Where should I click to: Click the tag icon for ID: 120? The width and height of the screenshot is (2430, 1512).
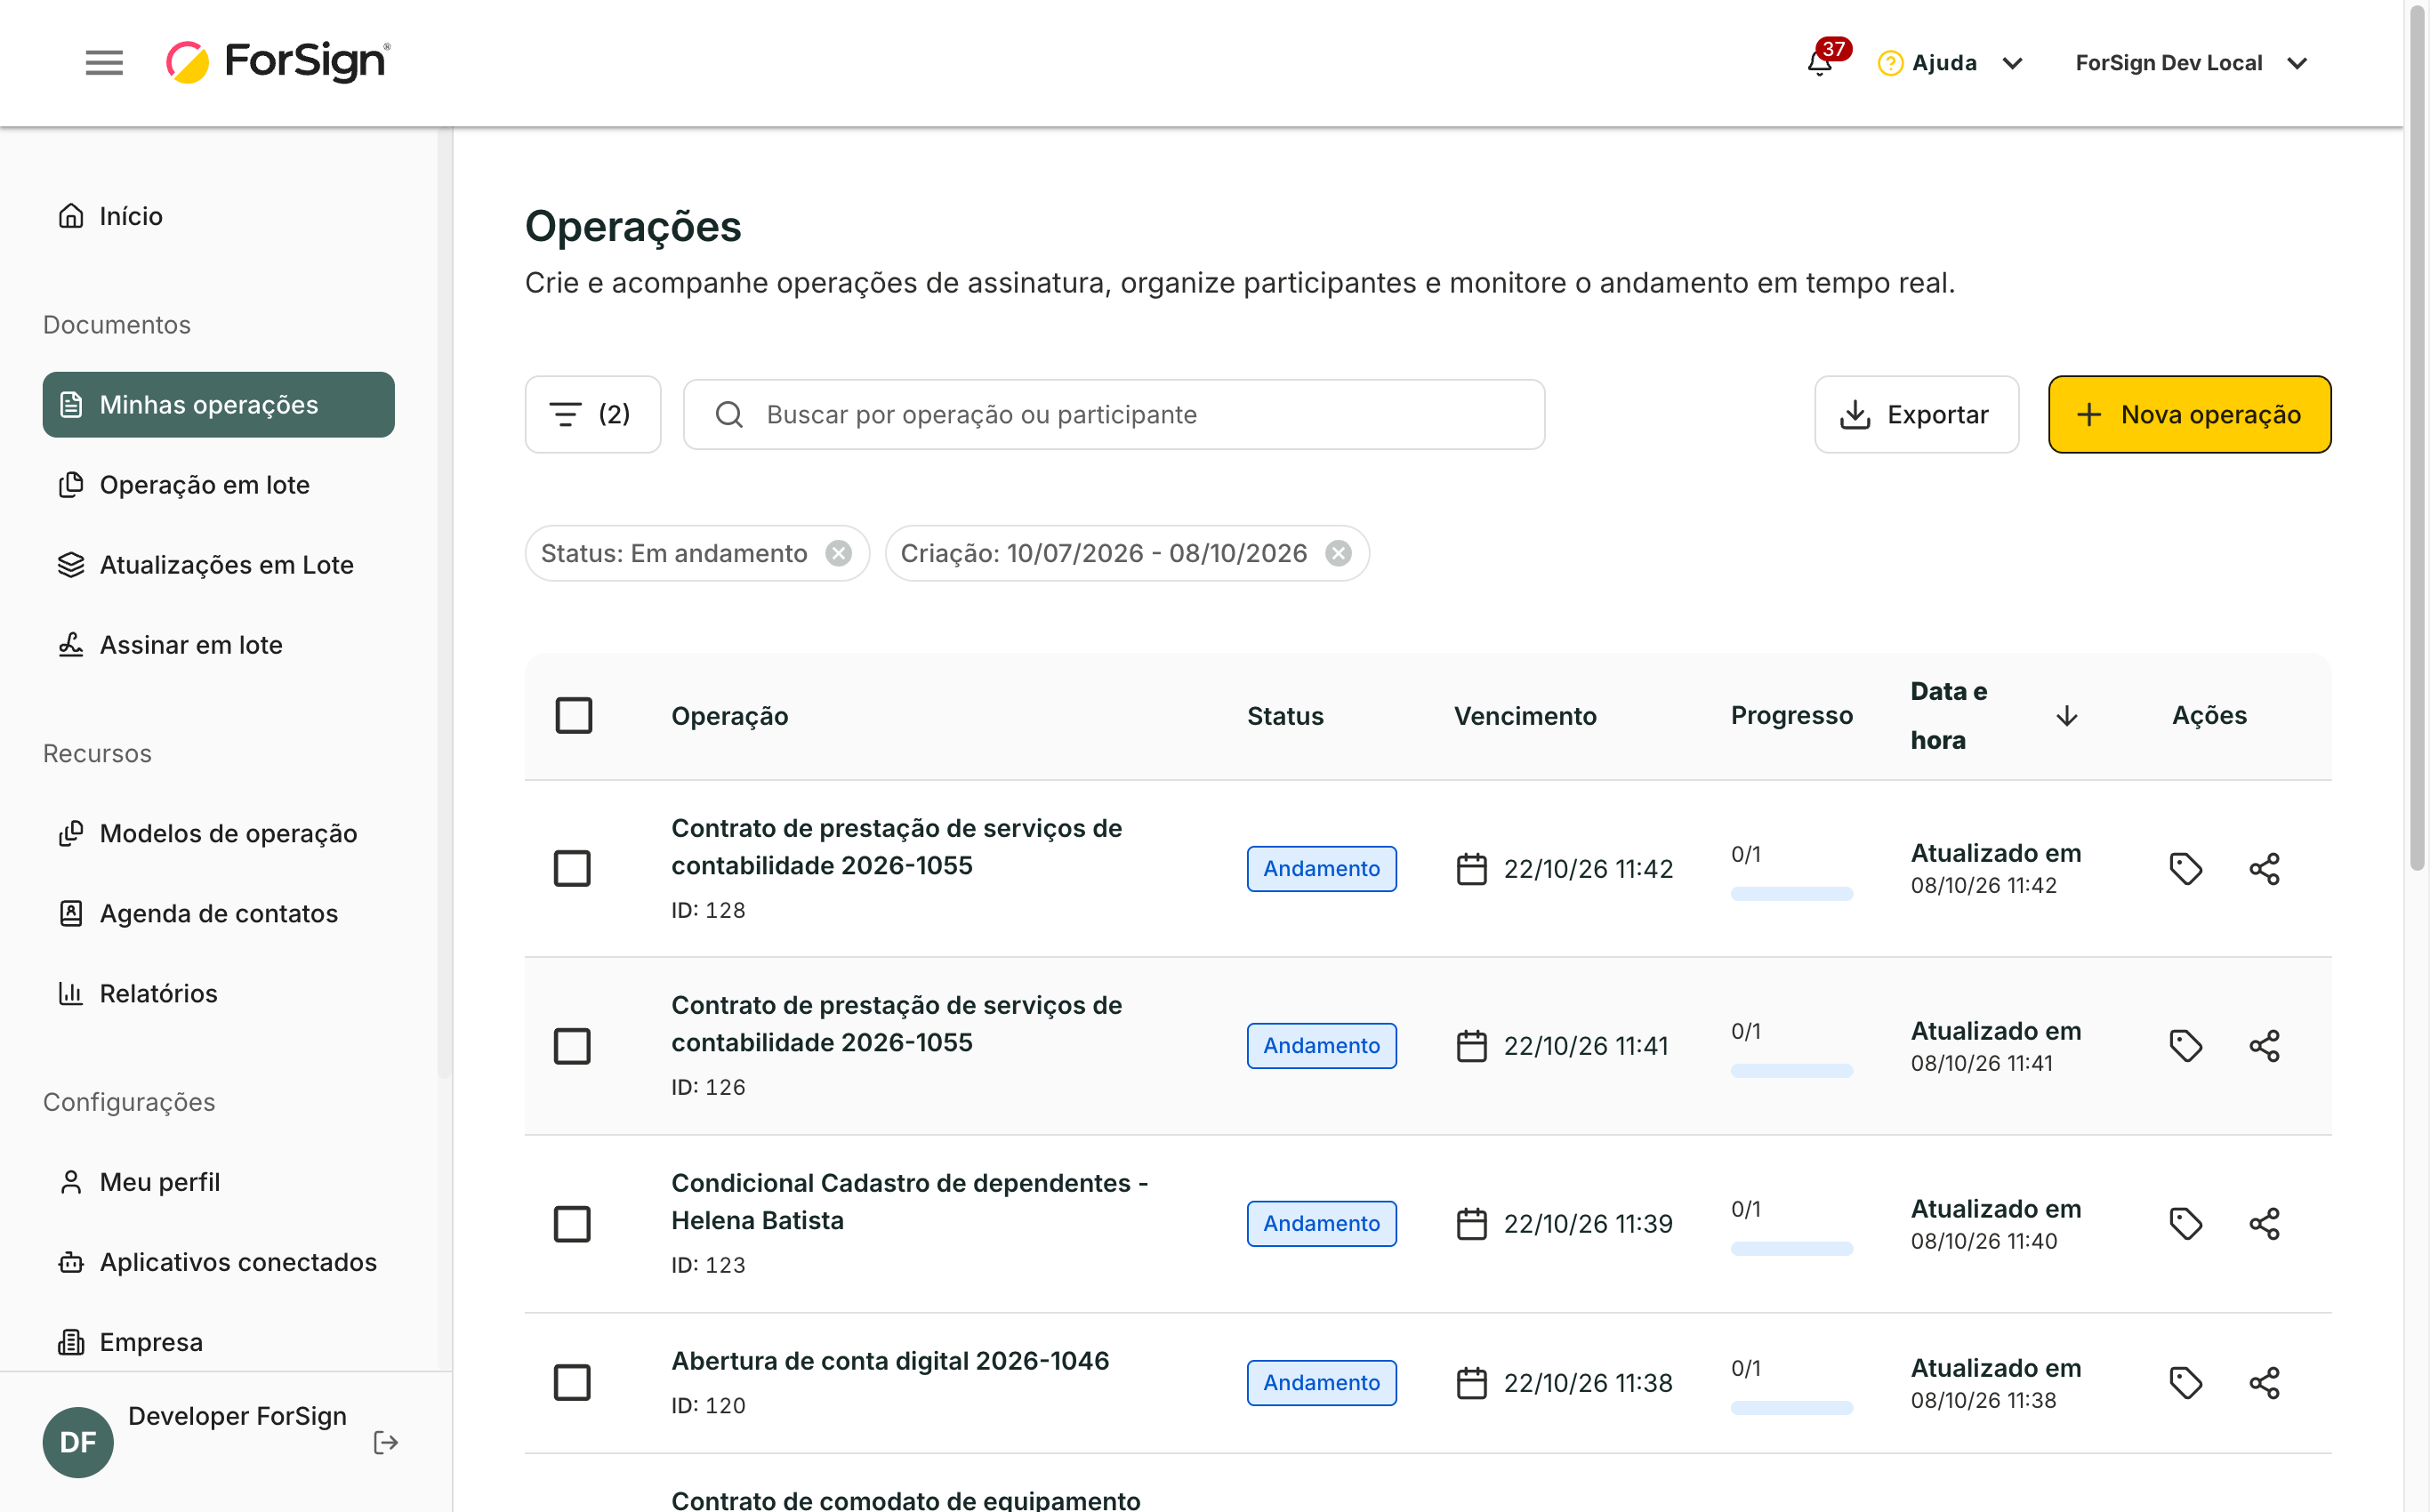(2185, 1382)
